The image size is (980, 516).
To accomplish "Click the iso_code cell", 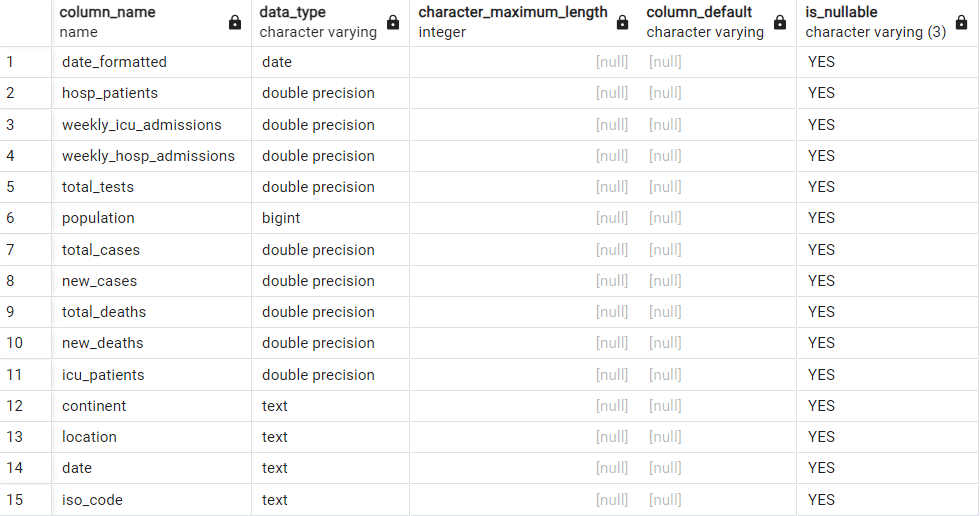I will pos(91,500).
